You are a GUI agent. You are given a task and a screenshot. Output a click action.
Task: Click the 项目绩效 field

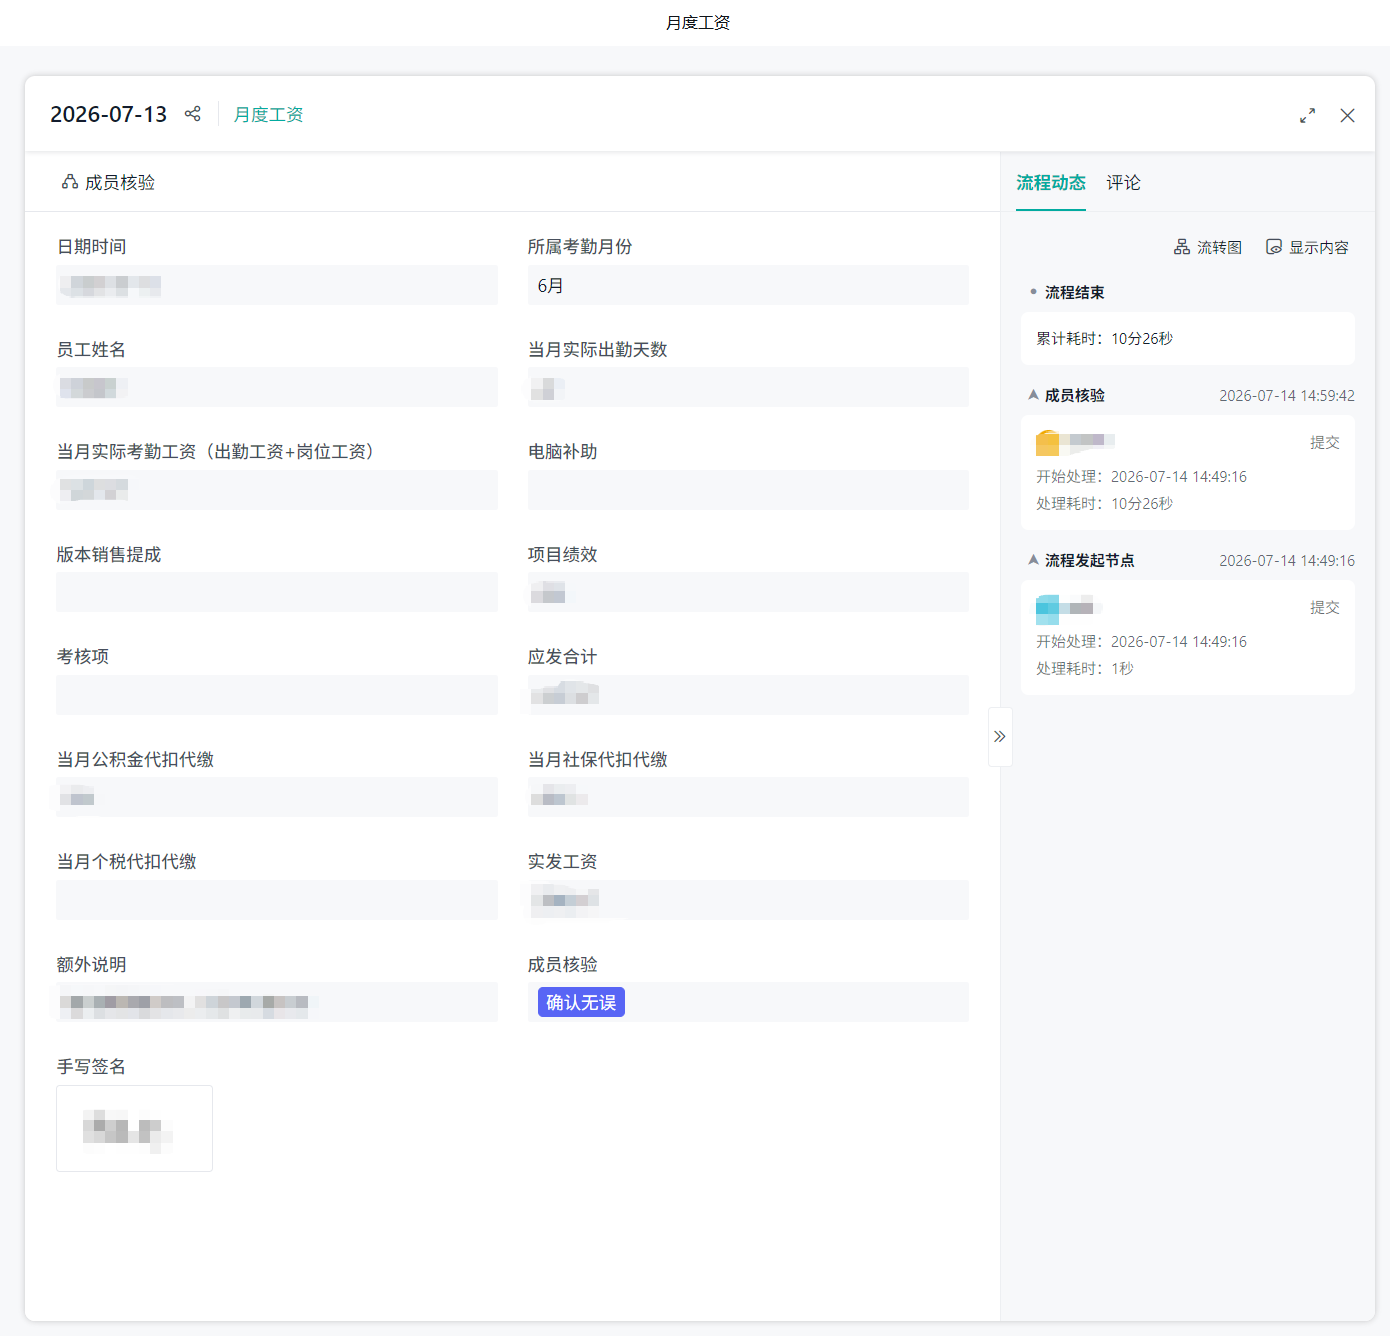(748, 592)
